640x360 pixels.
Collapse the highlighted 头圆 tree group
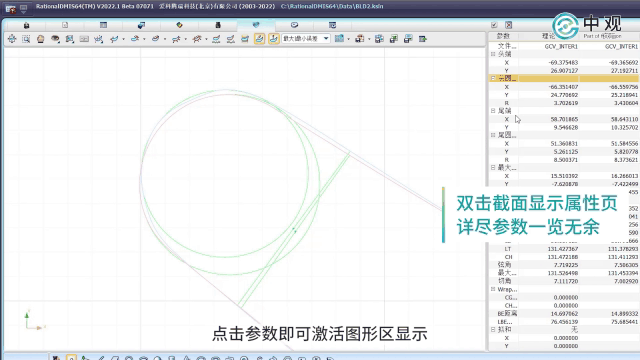click(x=493, y=78)
